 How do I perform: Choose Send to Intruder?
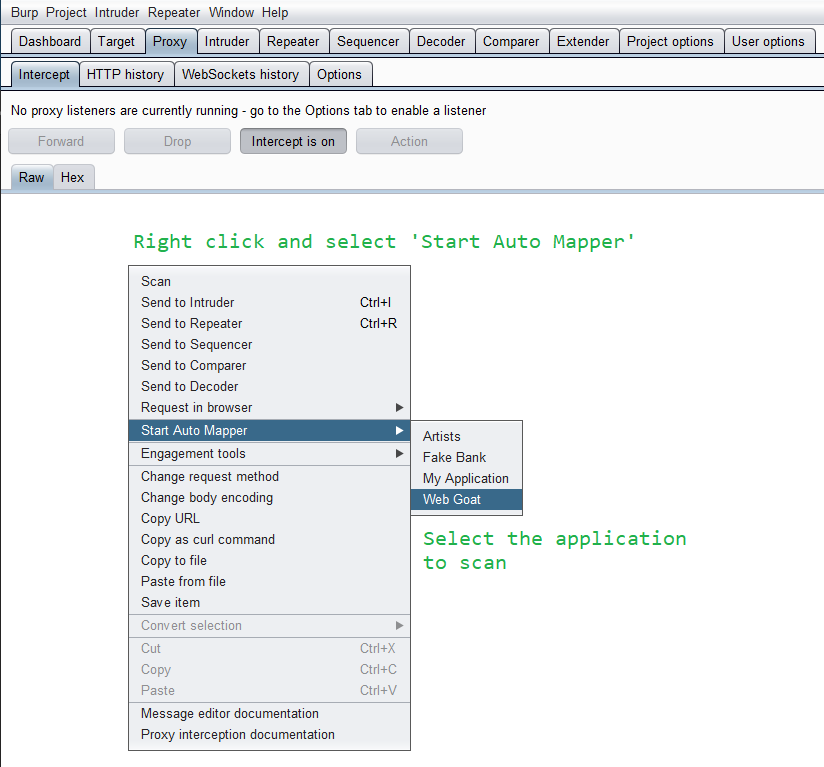point(188,302)
